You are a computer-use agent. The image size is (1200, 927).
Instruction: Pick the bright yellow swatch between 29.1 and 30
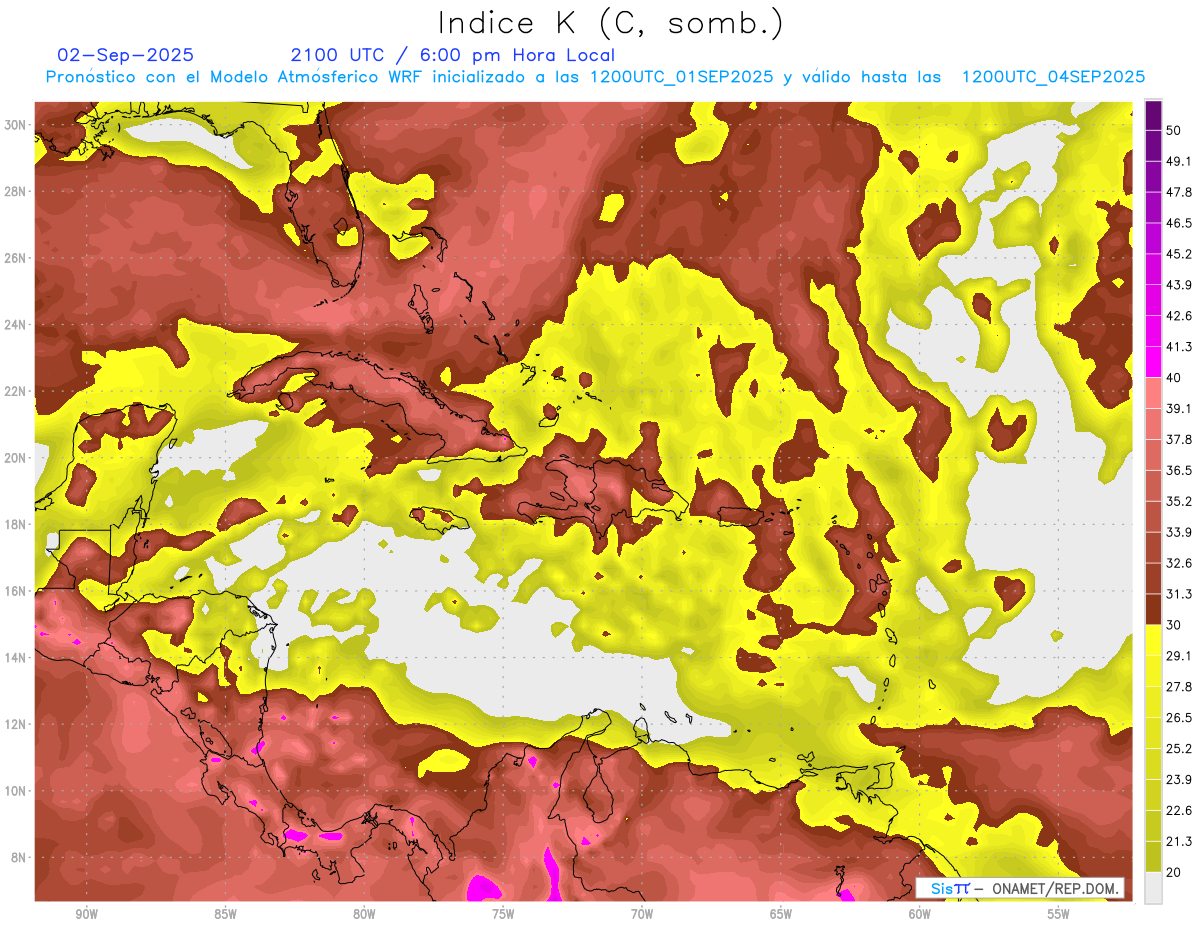click(x=1153, y=641)
